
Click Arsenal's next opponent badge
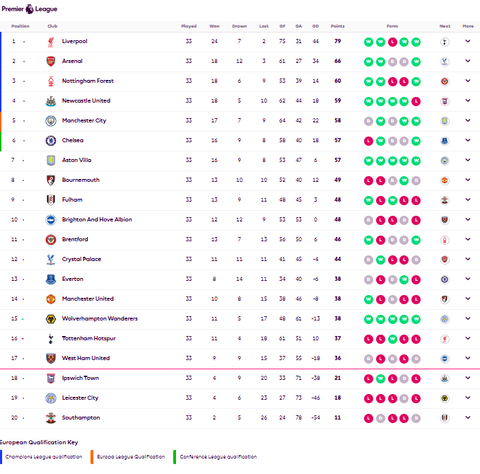[x=445, y=62]
